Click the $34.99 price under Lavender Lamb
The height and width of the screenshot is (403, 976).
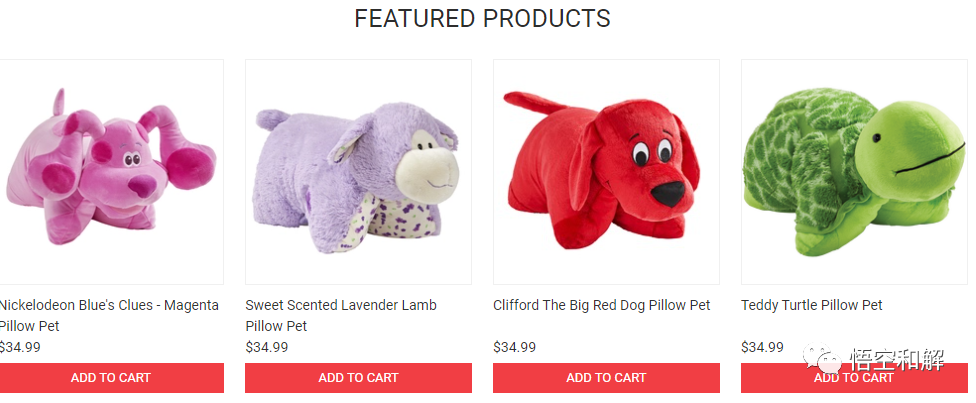[x=267, y=347]
